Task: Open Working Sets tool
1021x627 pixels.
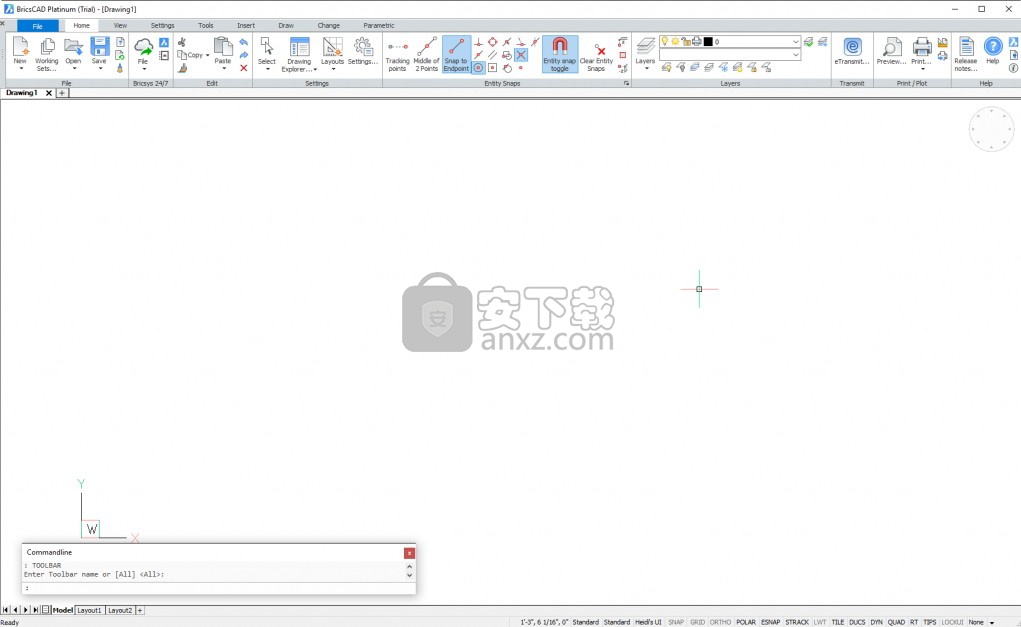Action: pyautogui.click(x=46, y=53)
